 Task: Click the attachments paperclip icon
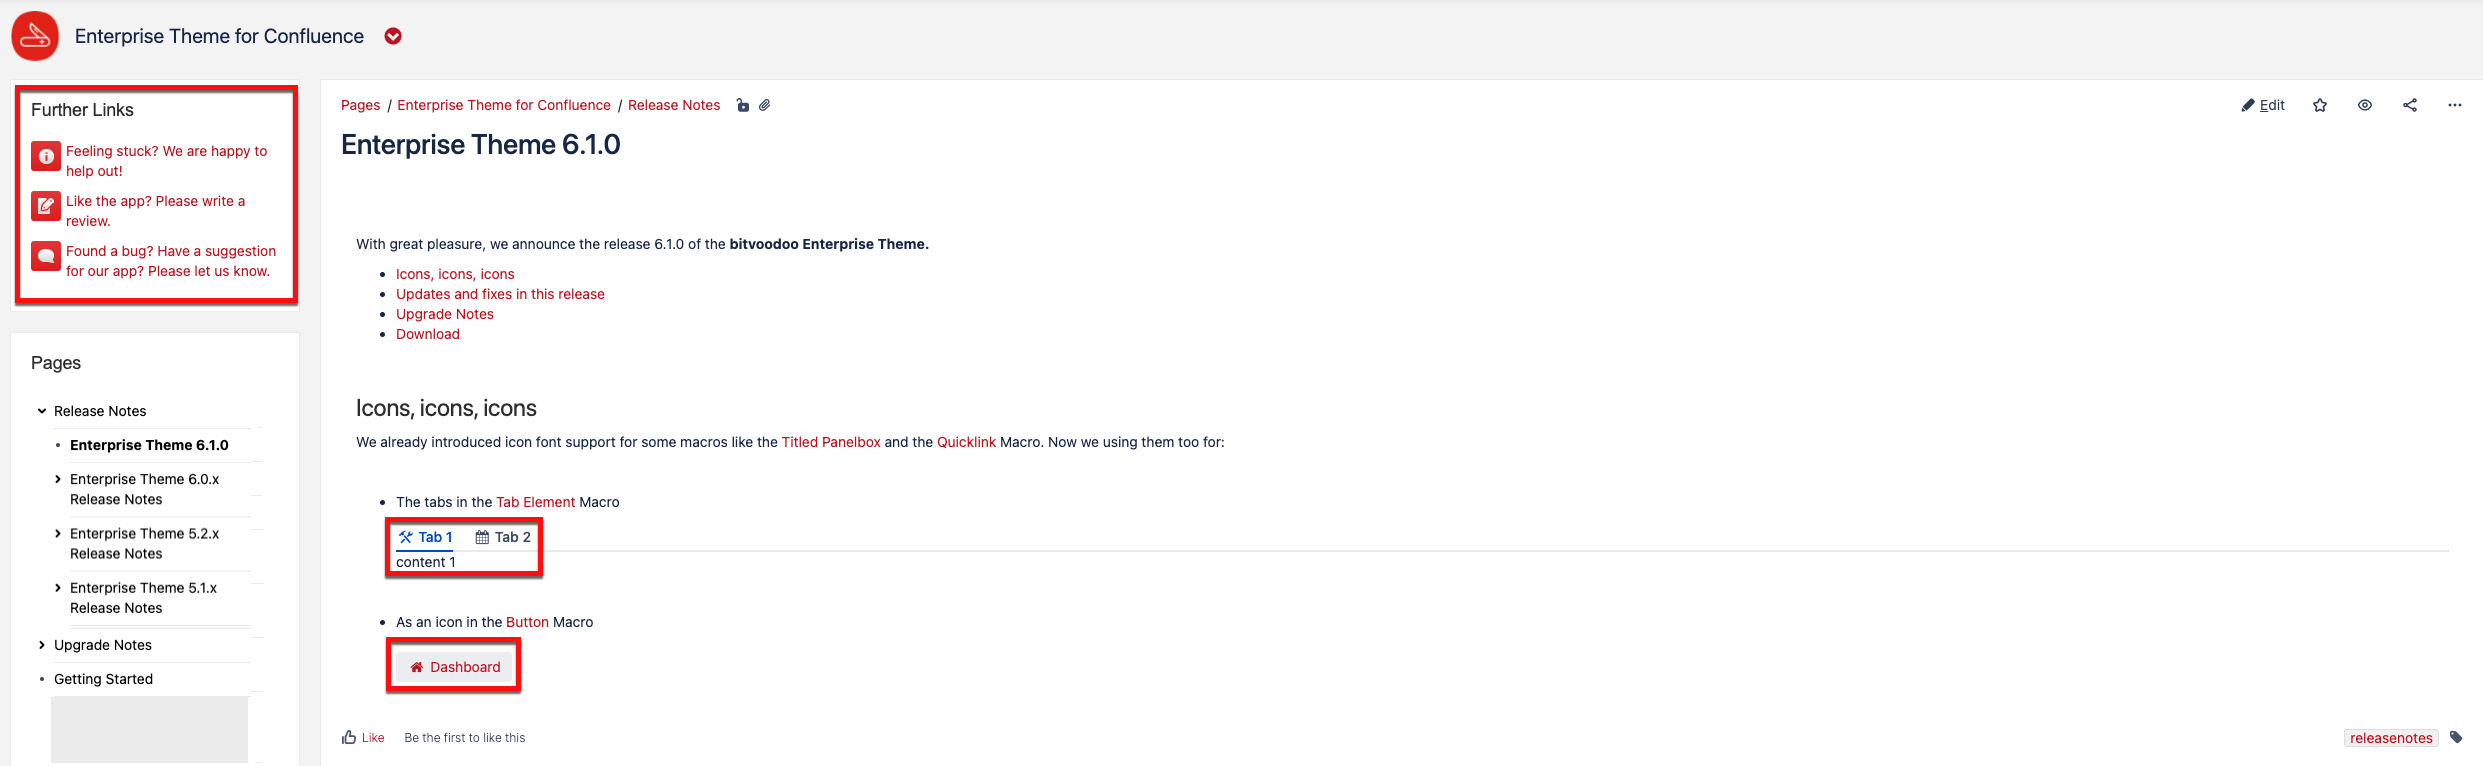point(764,105)
